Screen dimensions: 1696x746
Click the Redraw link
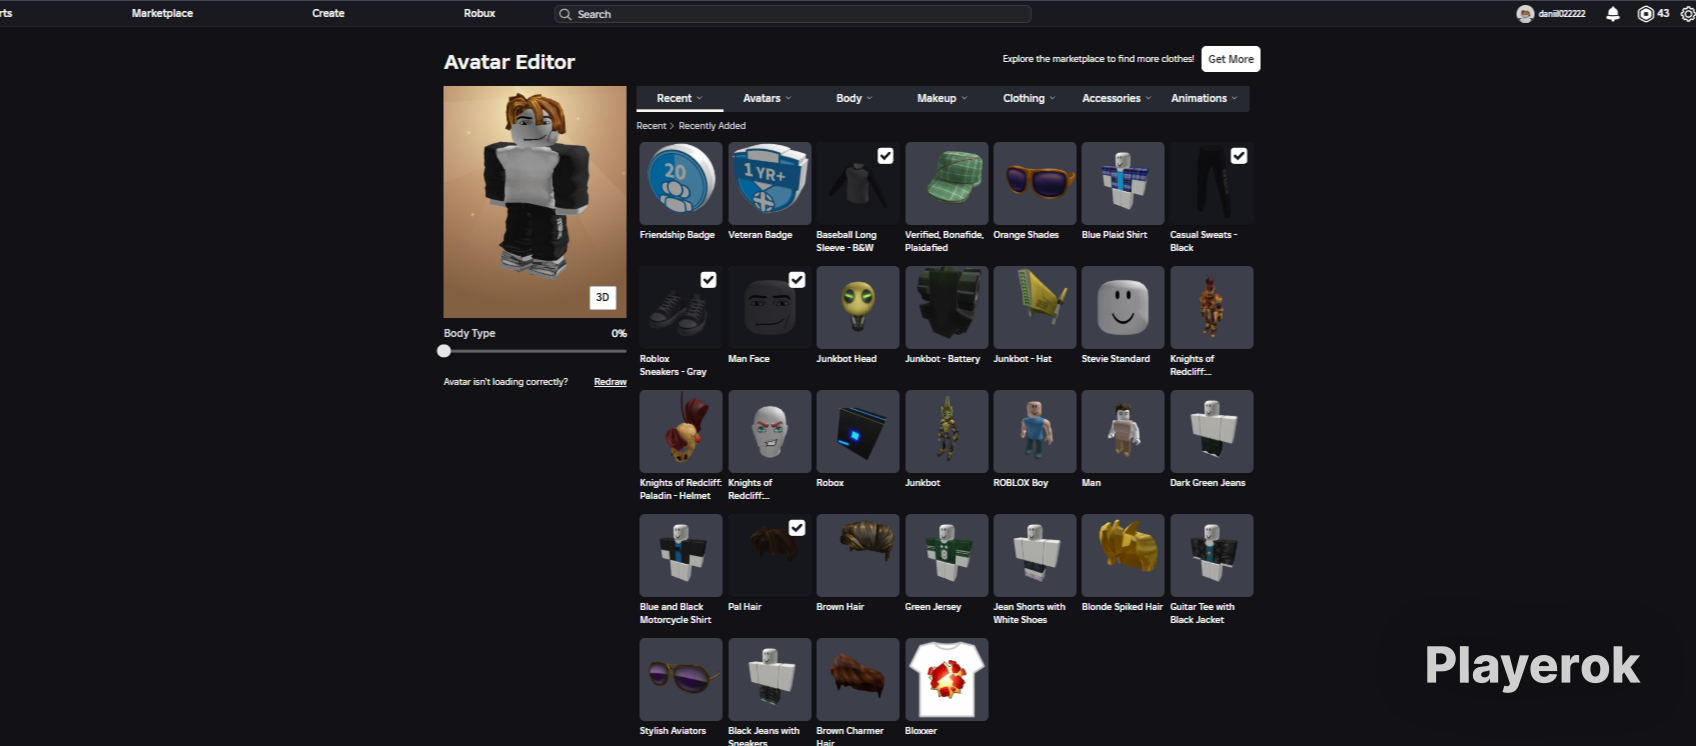tap(610, 382)
